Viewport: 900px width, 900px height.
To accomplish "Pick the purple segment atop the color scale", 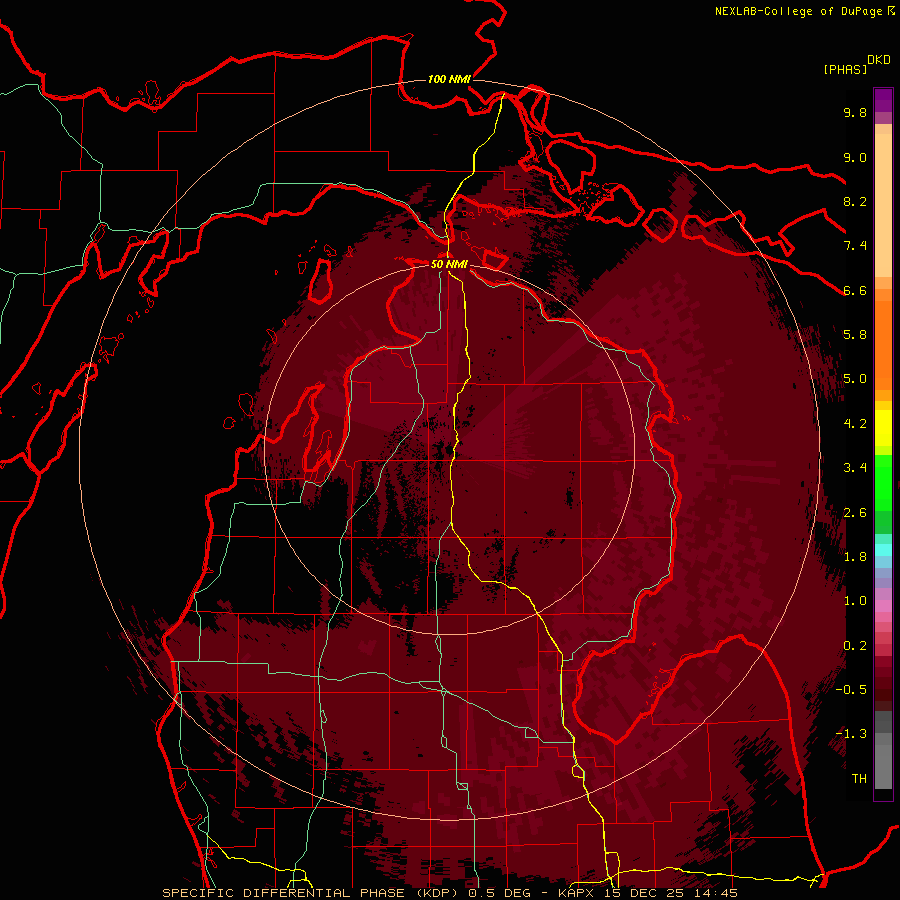I will pos(883,100).
